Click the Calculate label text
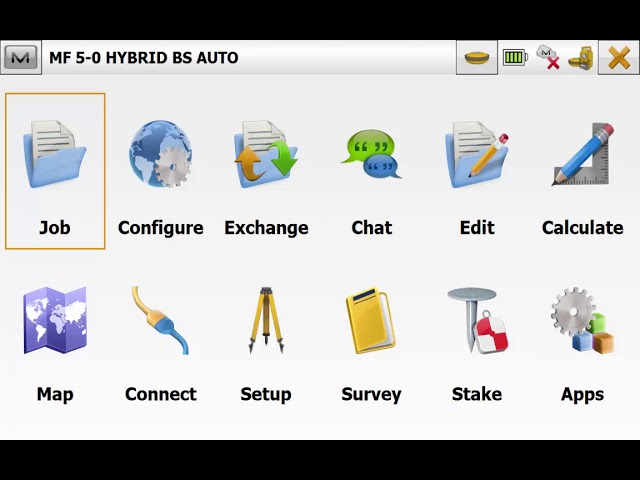 click(582, 228)
